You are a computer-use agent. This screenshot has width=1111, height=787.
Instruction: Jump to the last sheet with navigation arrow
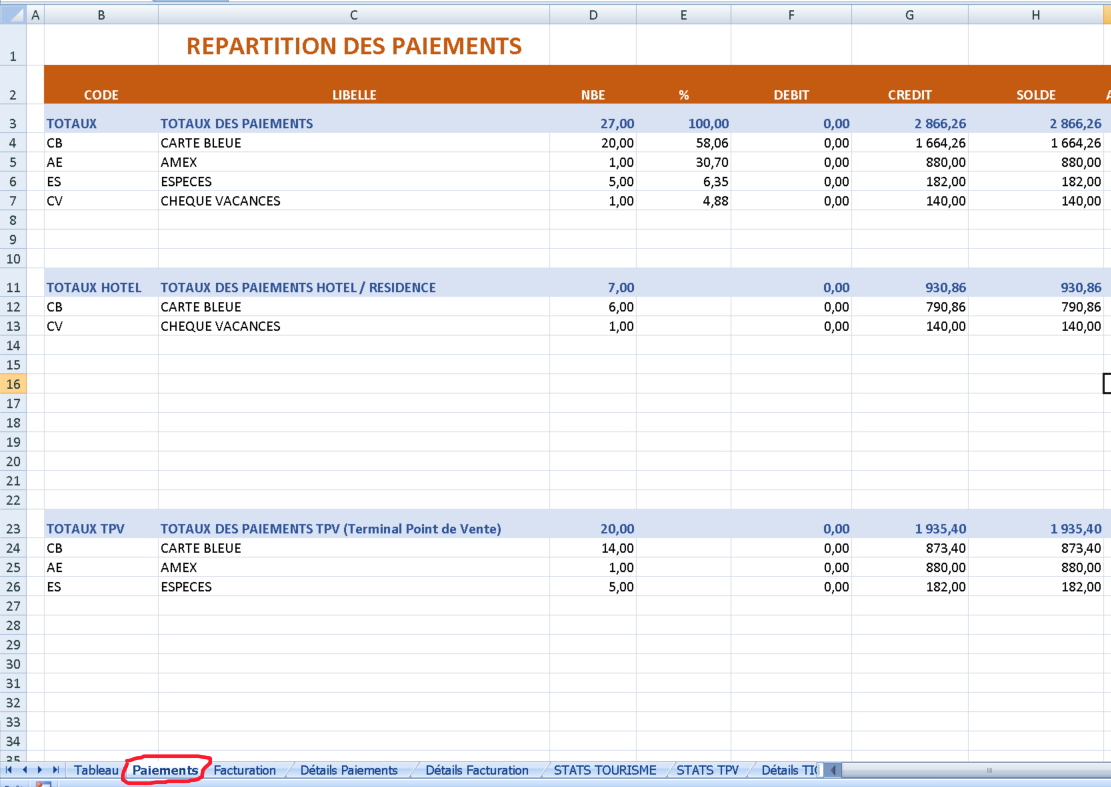tap(56, 770)
